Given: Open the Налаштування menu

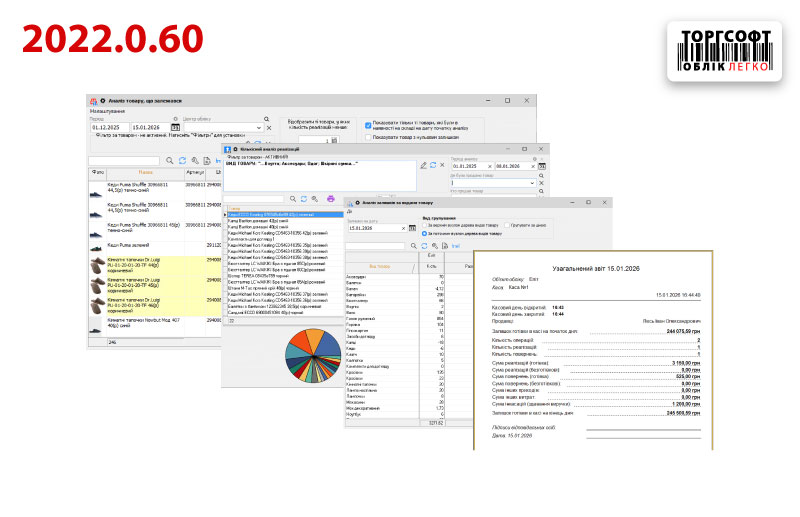Looking at the screenshot, I should point(108,111).
